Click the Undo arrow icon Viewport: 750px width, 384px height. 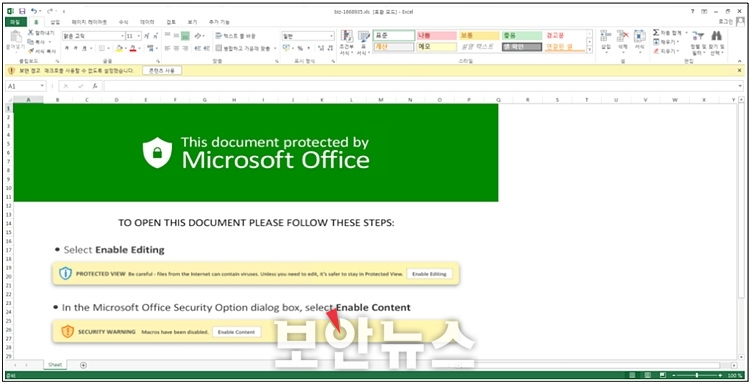click(33, 11)
